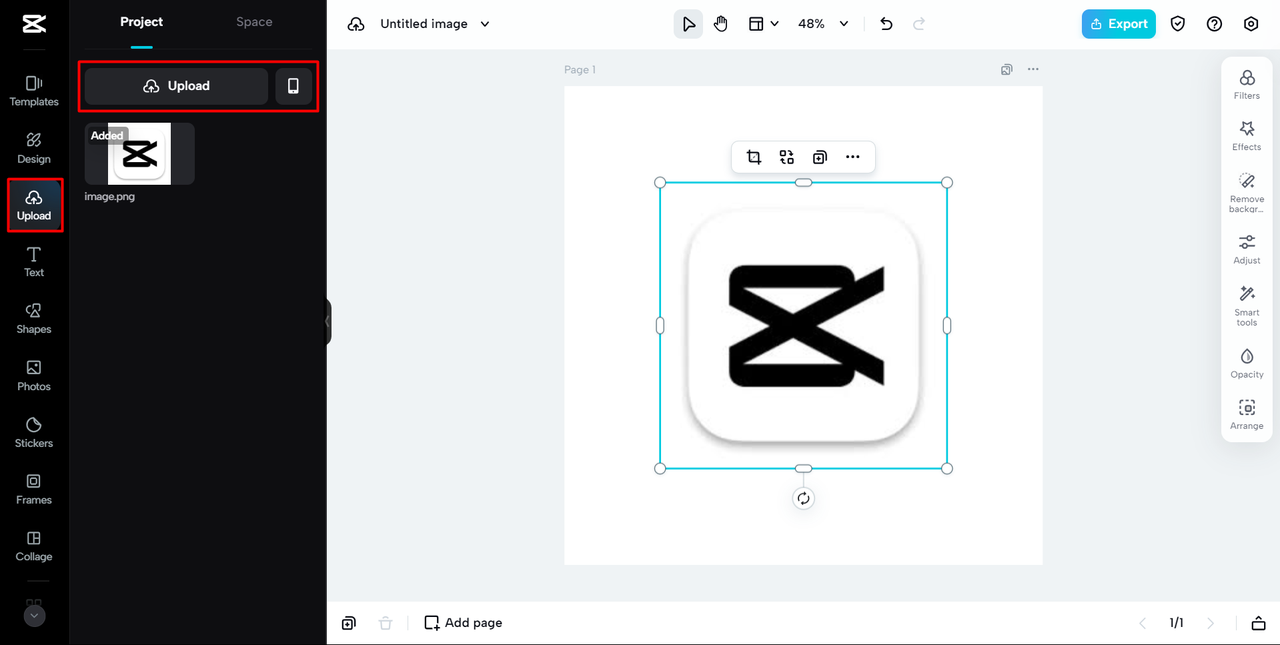This screenshot has height=645, width=1280.
Task: Open the Text panel
Action: click(34, 262)
